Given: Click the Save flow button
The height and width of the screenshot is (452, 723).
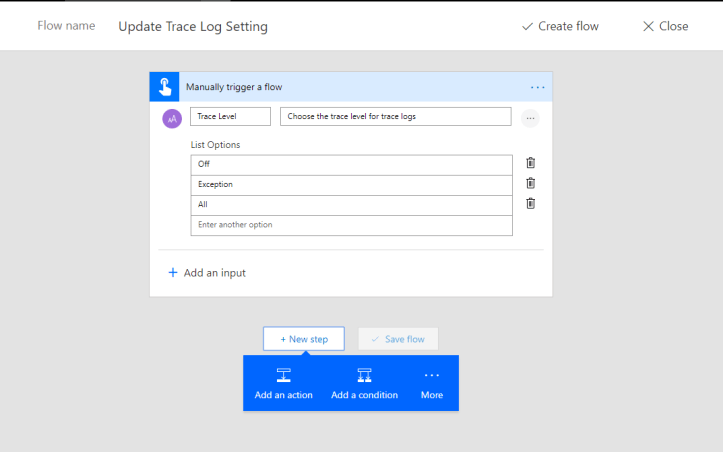Looking at the screenshot, I should (x=398, y=339).
